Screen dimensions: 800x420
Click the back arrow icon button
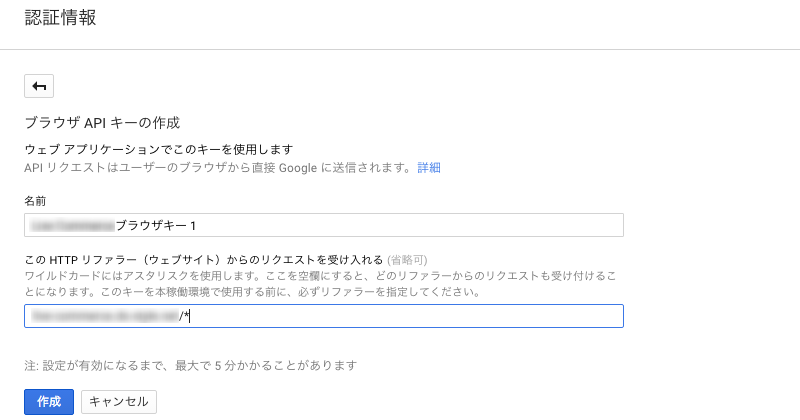[39, 86]
